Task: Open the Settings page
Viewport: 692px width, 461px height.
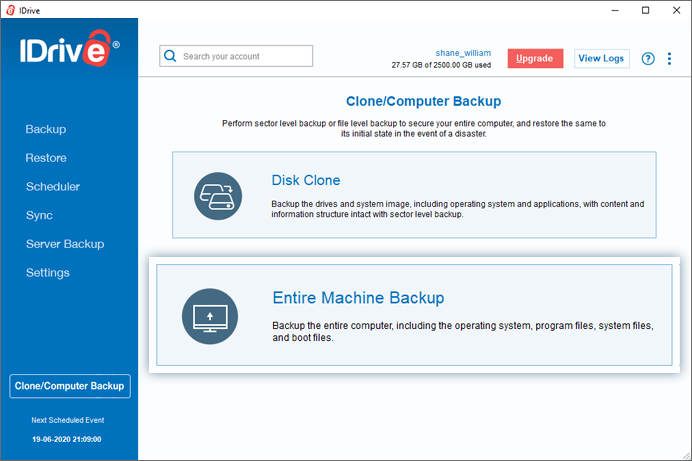Action: tap(48, 273)
